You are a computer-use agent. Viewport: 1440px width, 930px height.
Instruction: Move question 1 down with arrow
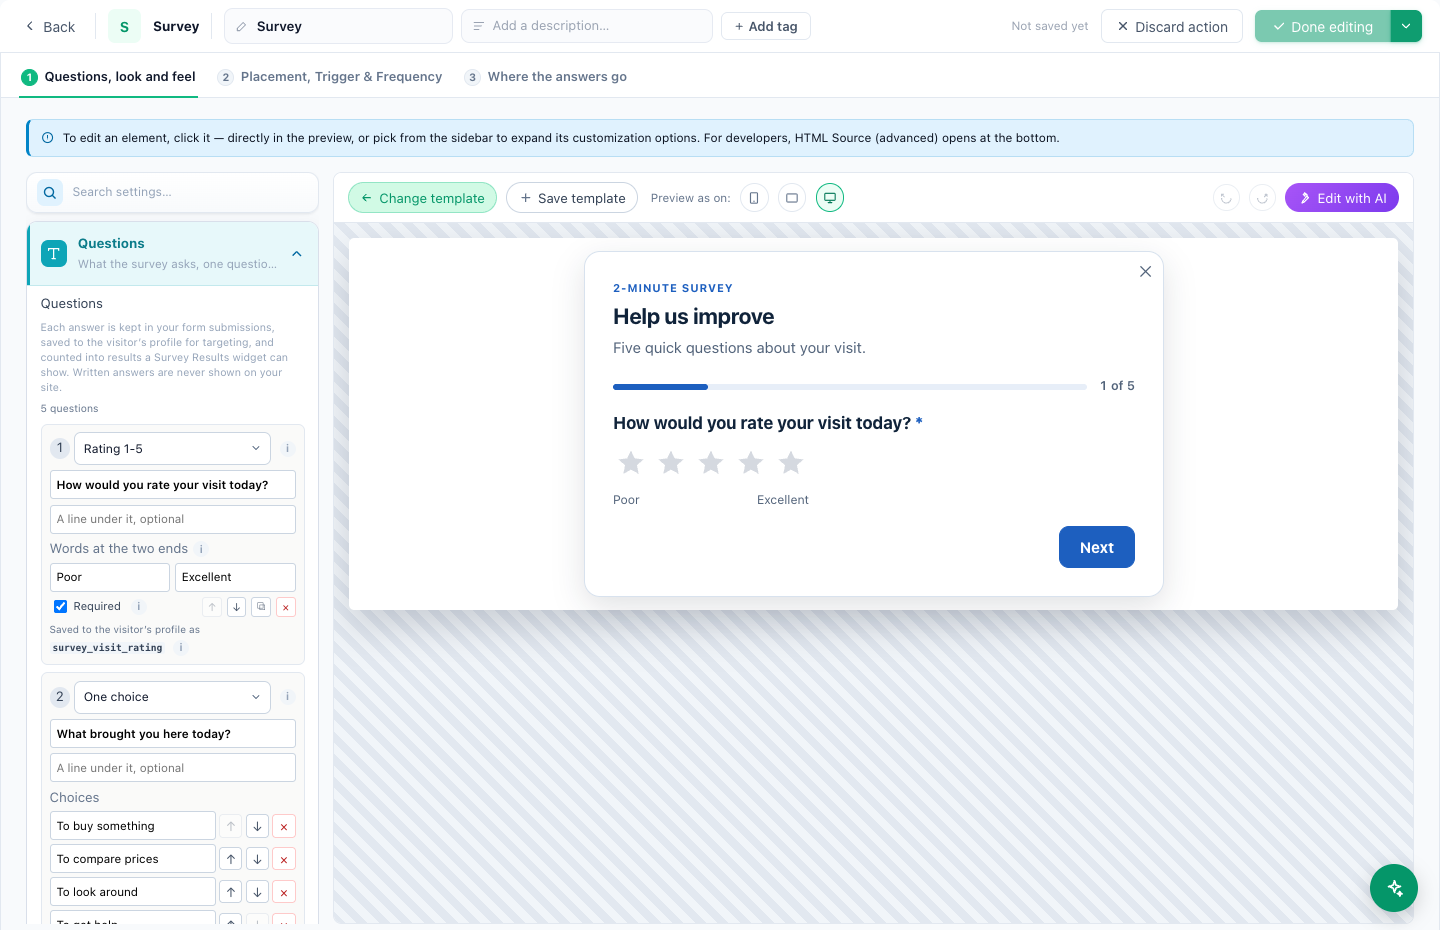pos(237,607)
